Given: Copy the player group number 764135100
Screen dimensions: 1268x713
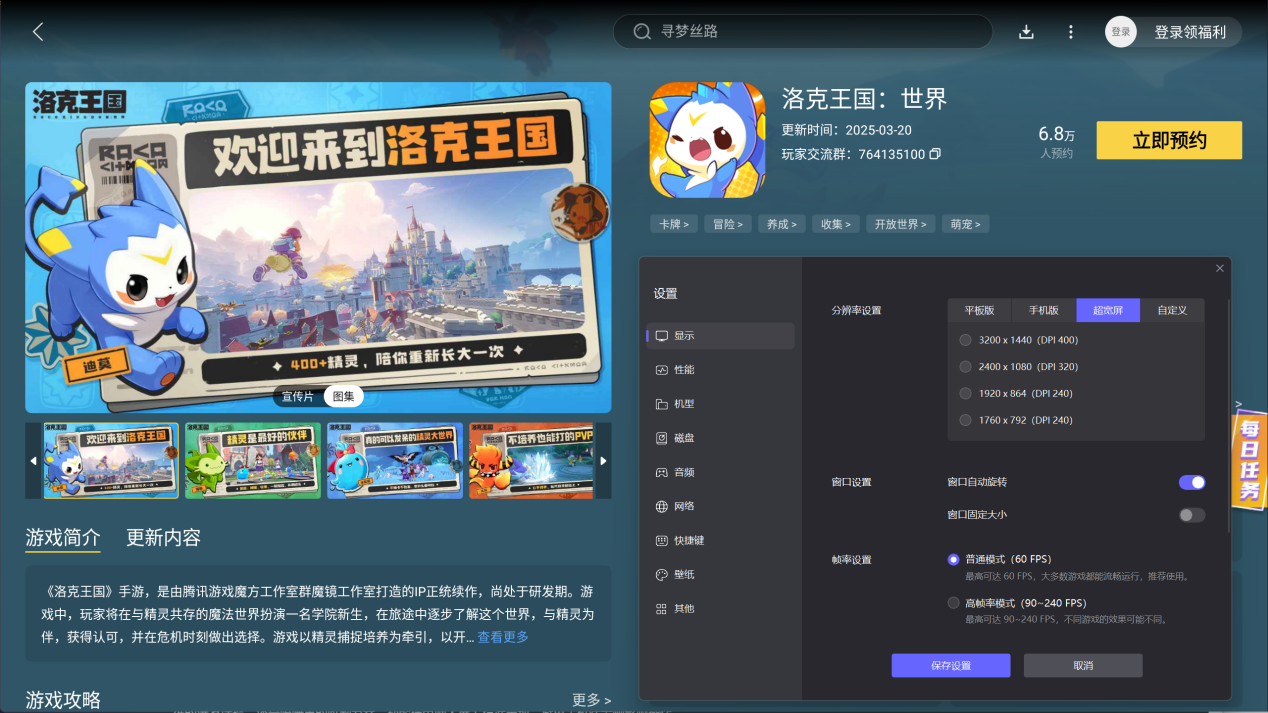Looking at the screenshot, I should point(935,155).
